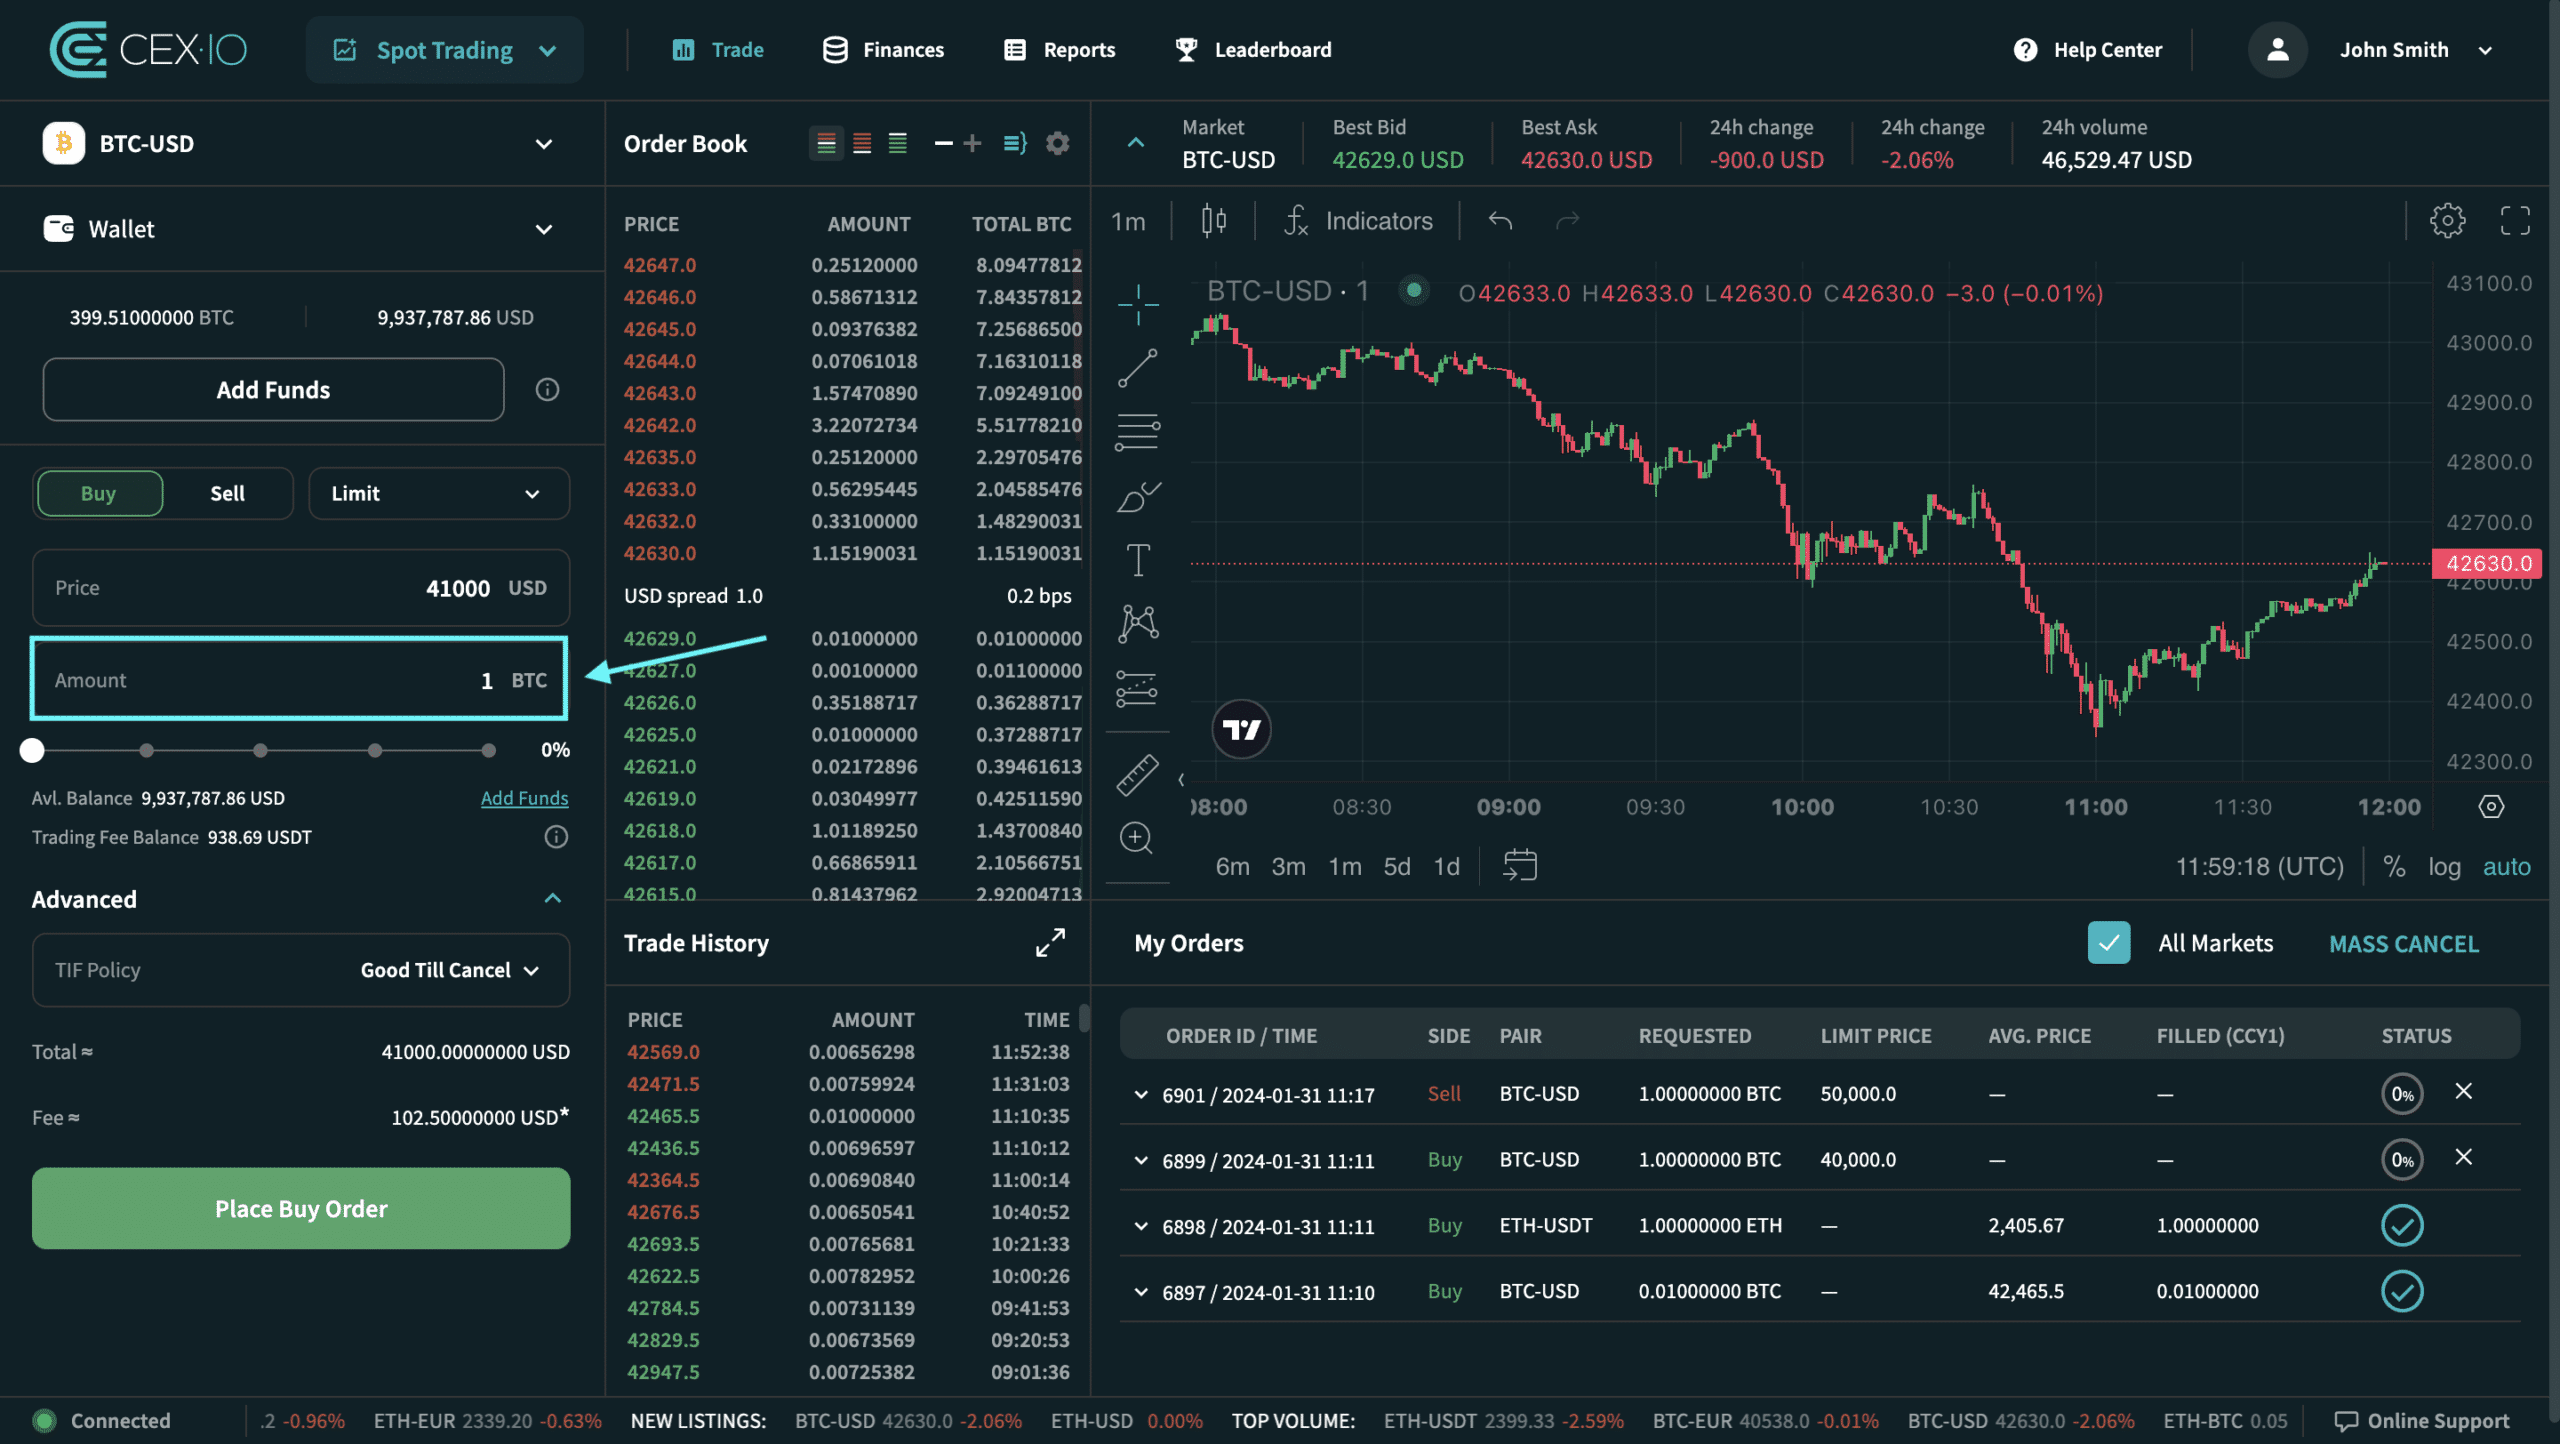Open the Spot Trading dropdown
The height and width of the screenshot is (1444, 2560).
[x=444, y=50]
